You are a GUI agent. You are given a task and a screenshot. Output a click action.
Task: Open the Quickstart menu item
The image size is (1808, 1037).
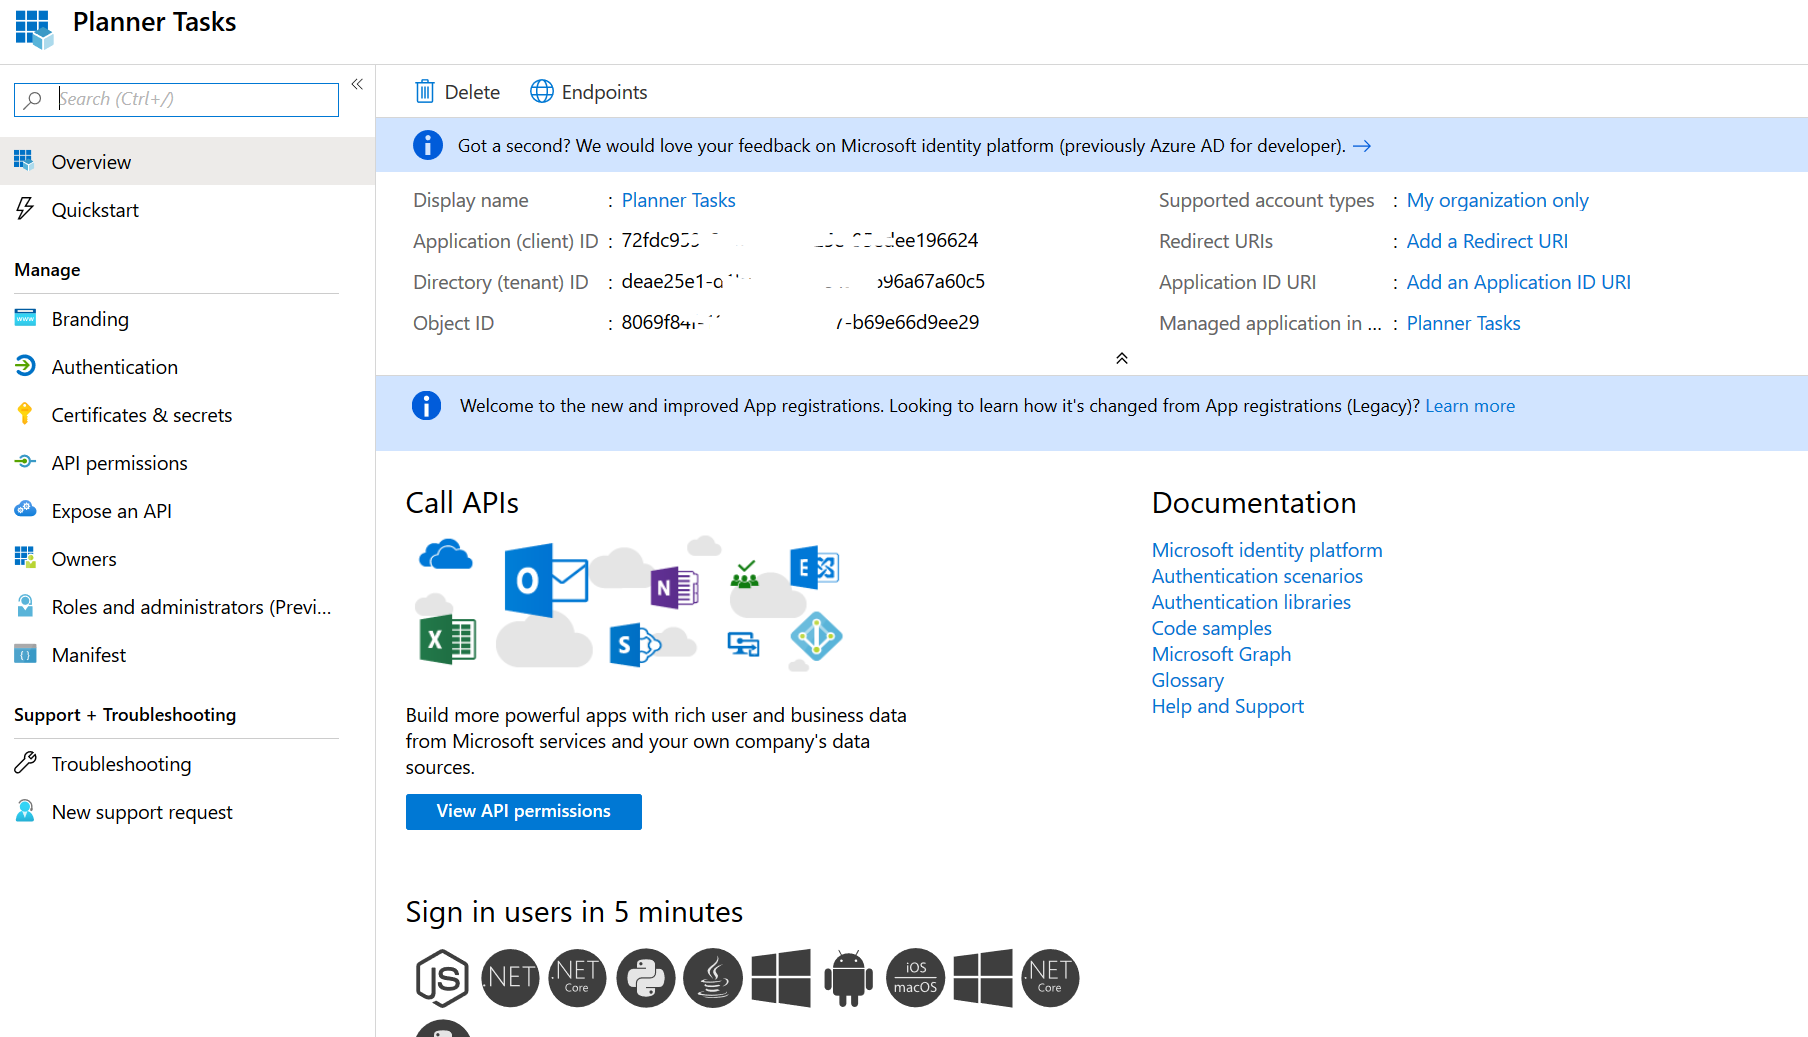point(95,210)
